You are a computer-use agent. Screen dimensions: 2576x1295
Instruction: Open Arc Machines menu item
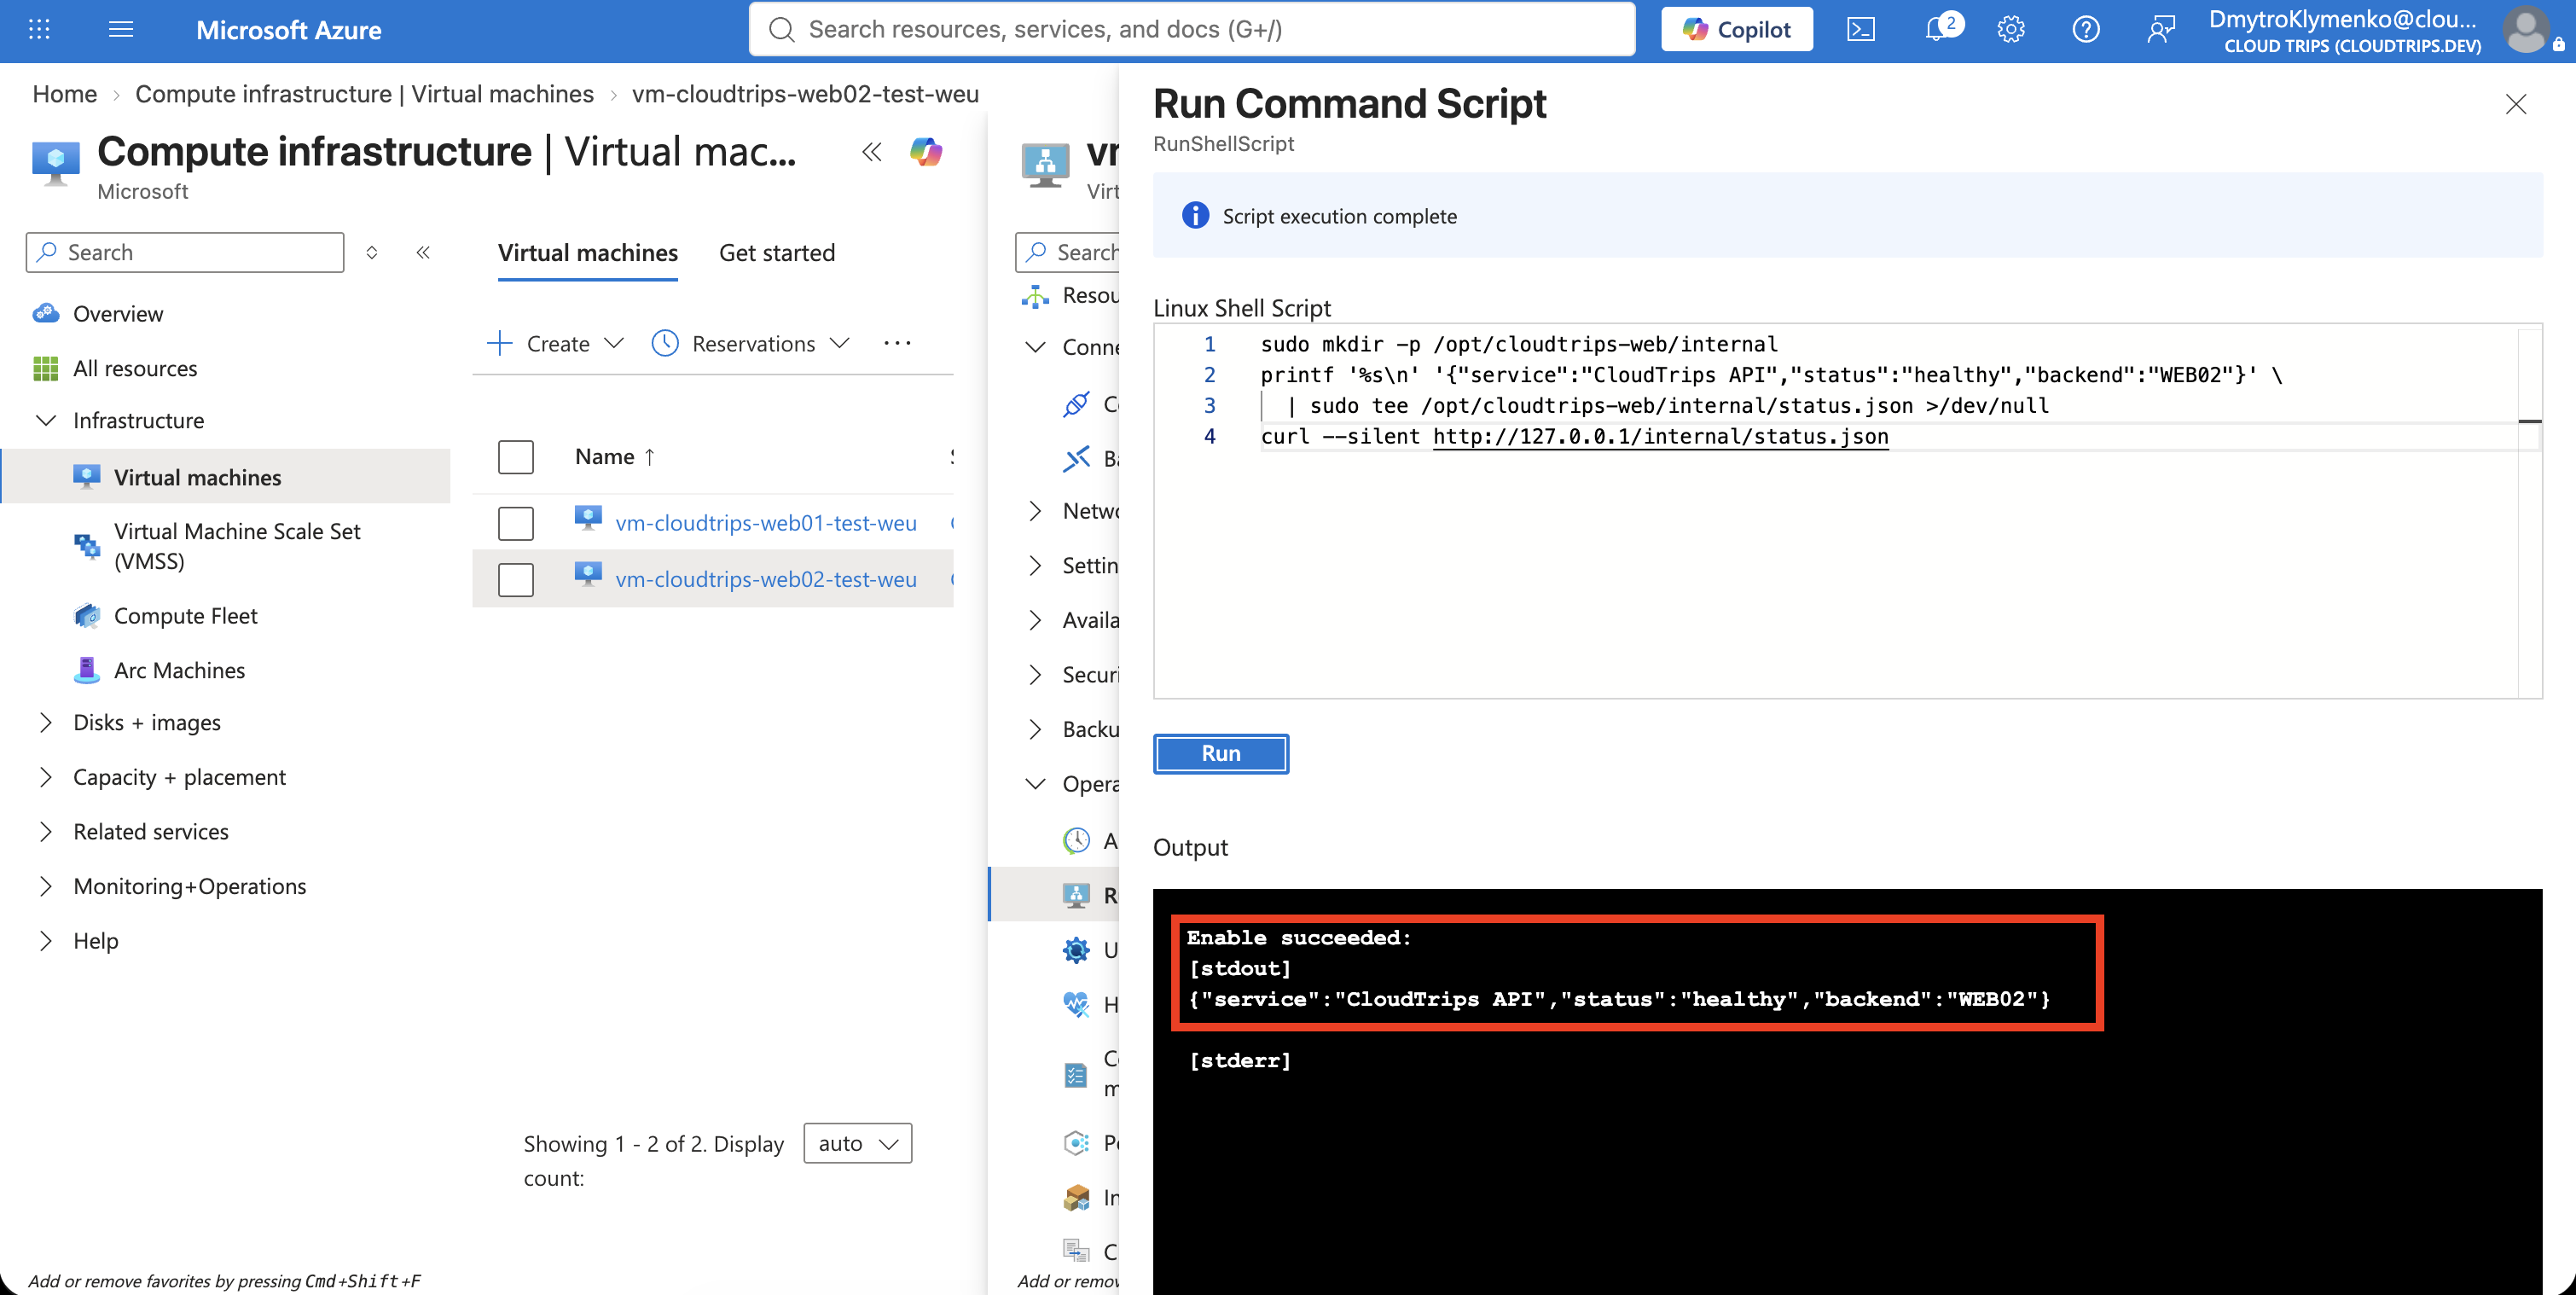pos(179,670)
